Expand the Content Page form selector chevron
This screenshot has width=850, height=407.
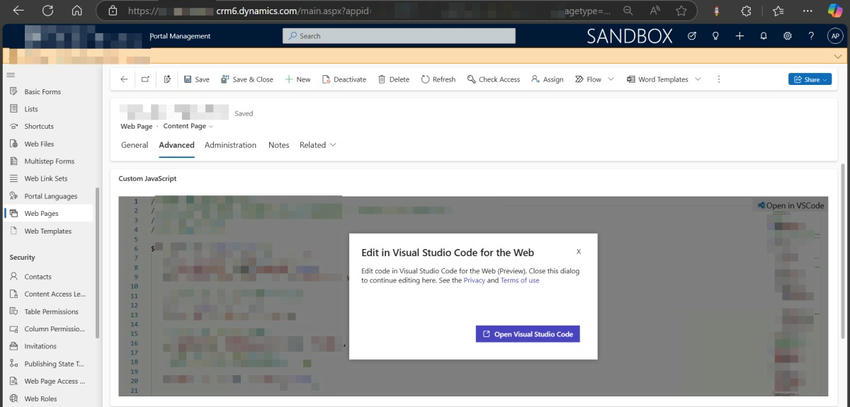coord(211,126)
